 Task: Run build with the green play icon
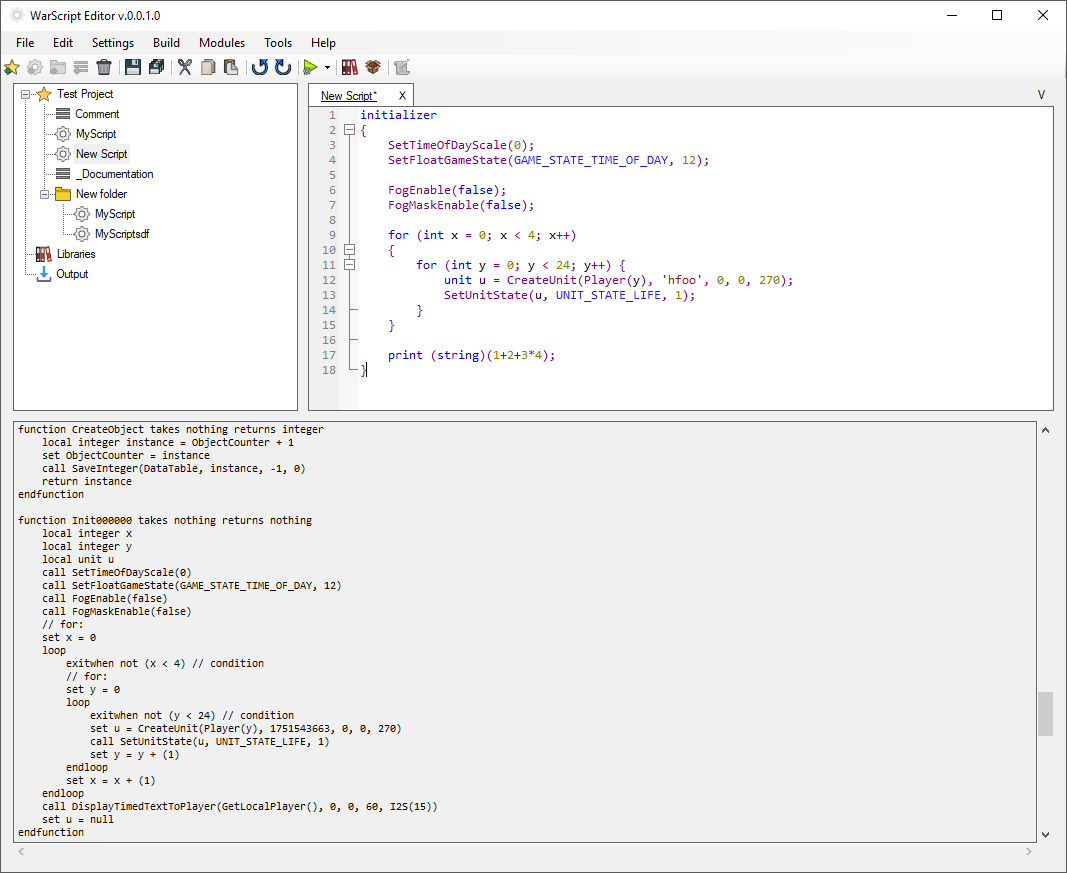pos(310,67)
